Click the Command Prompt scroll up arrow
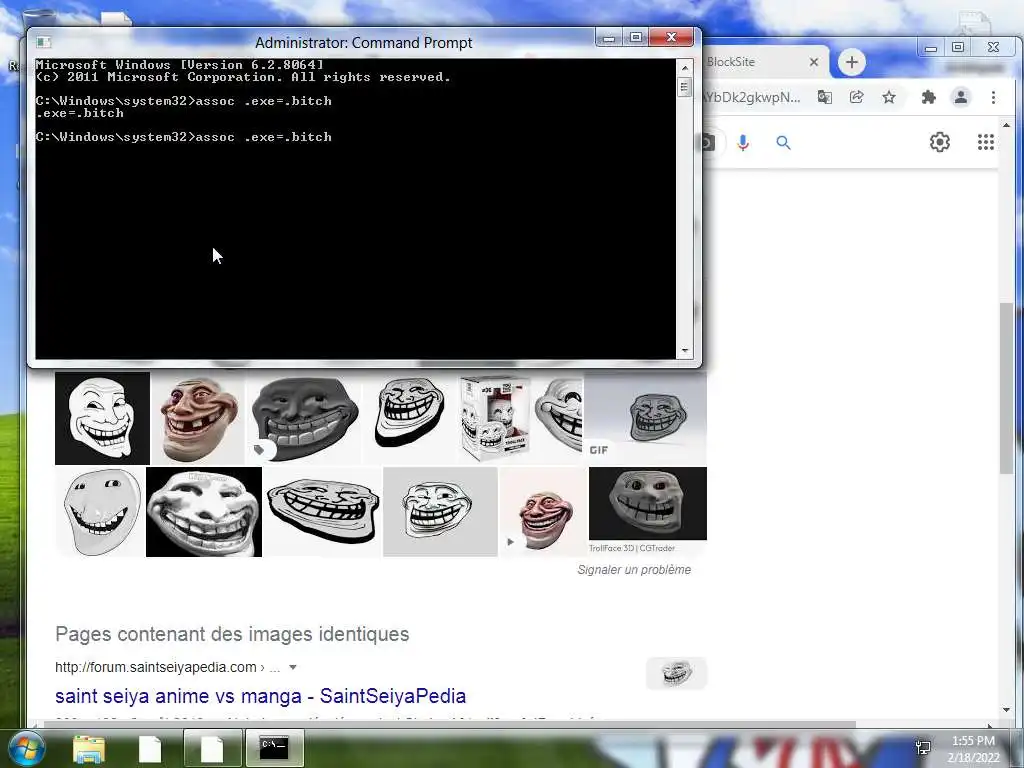Screen dimensions: 1024x768 684,68
